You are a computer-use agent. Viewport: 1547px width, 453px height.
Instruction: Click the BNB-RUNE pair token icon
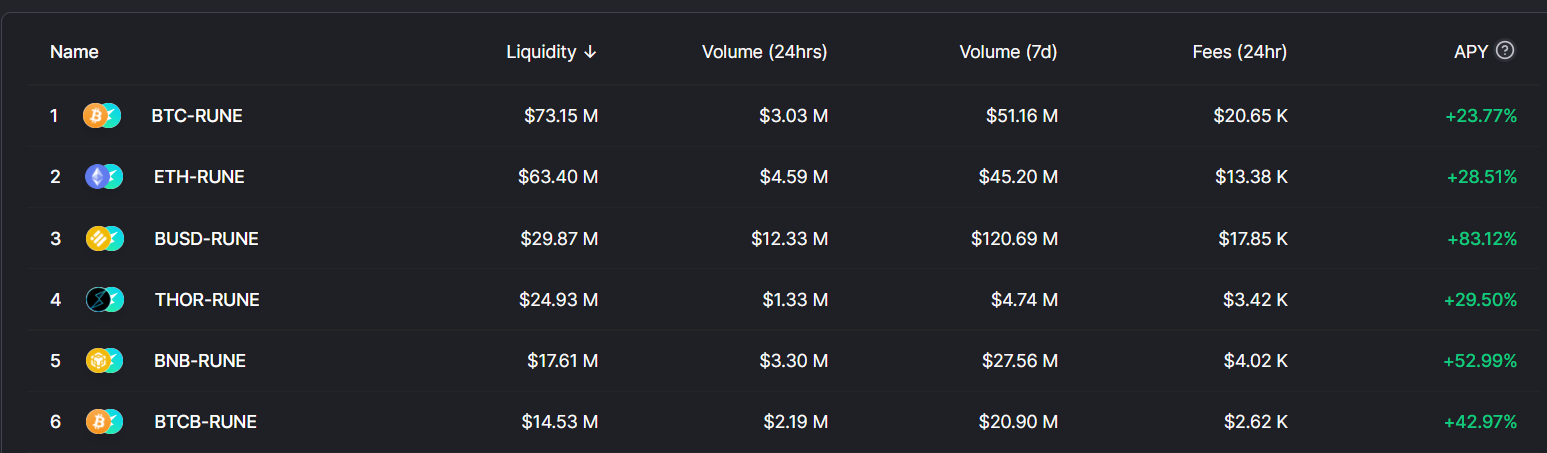104,361
